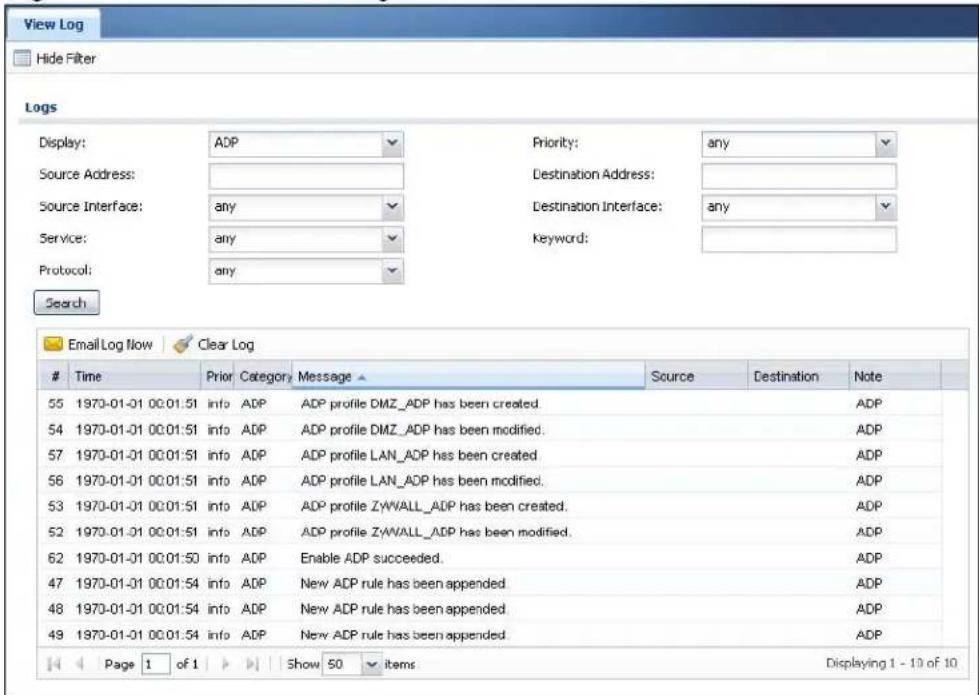Select log row ZyWALL_ADP has been modified

coord(489,532)
